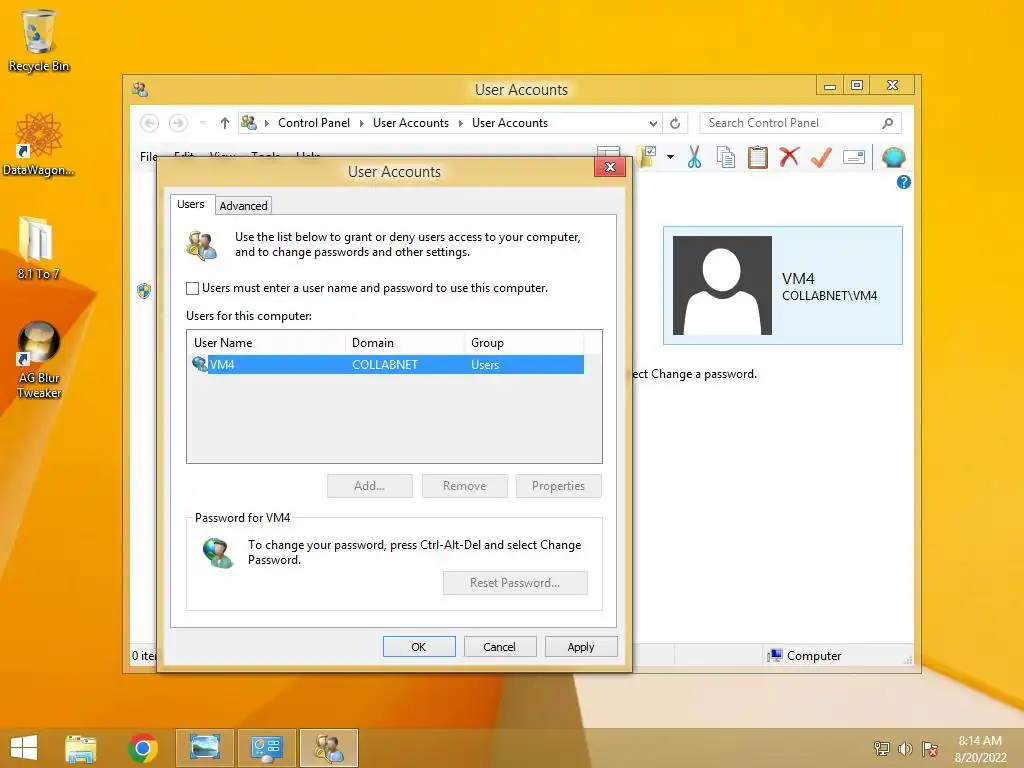Viewport: 1024px width, 768px height.
Task: Open the Classic Shell settings shell icon
Action: (x=893, y=157)
